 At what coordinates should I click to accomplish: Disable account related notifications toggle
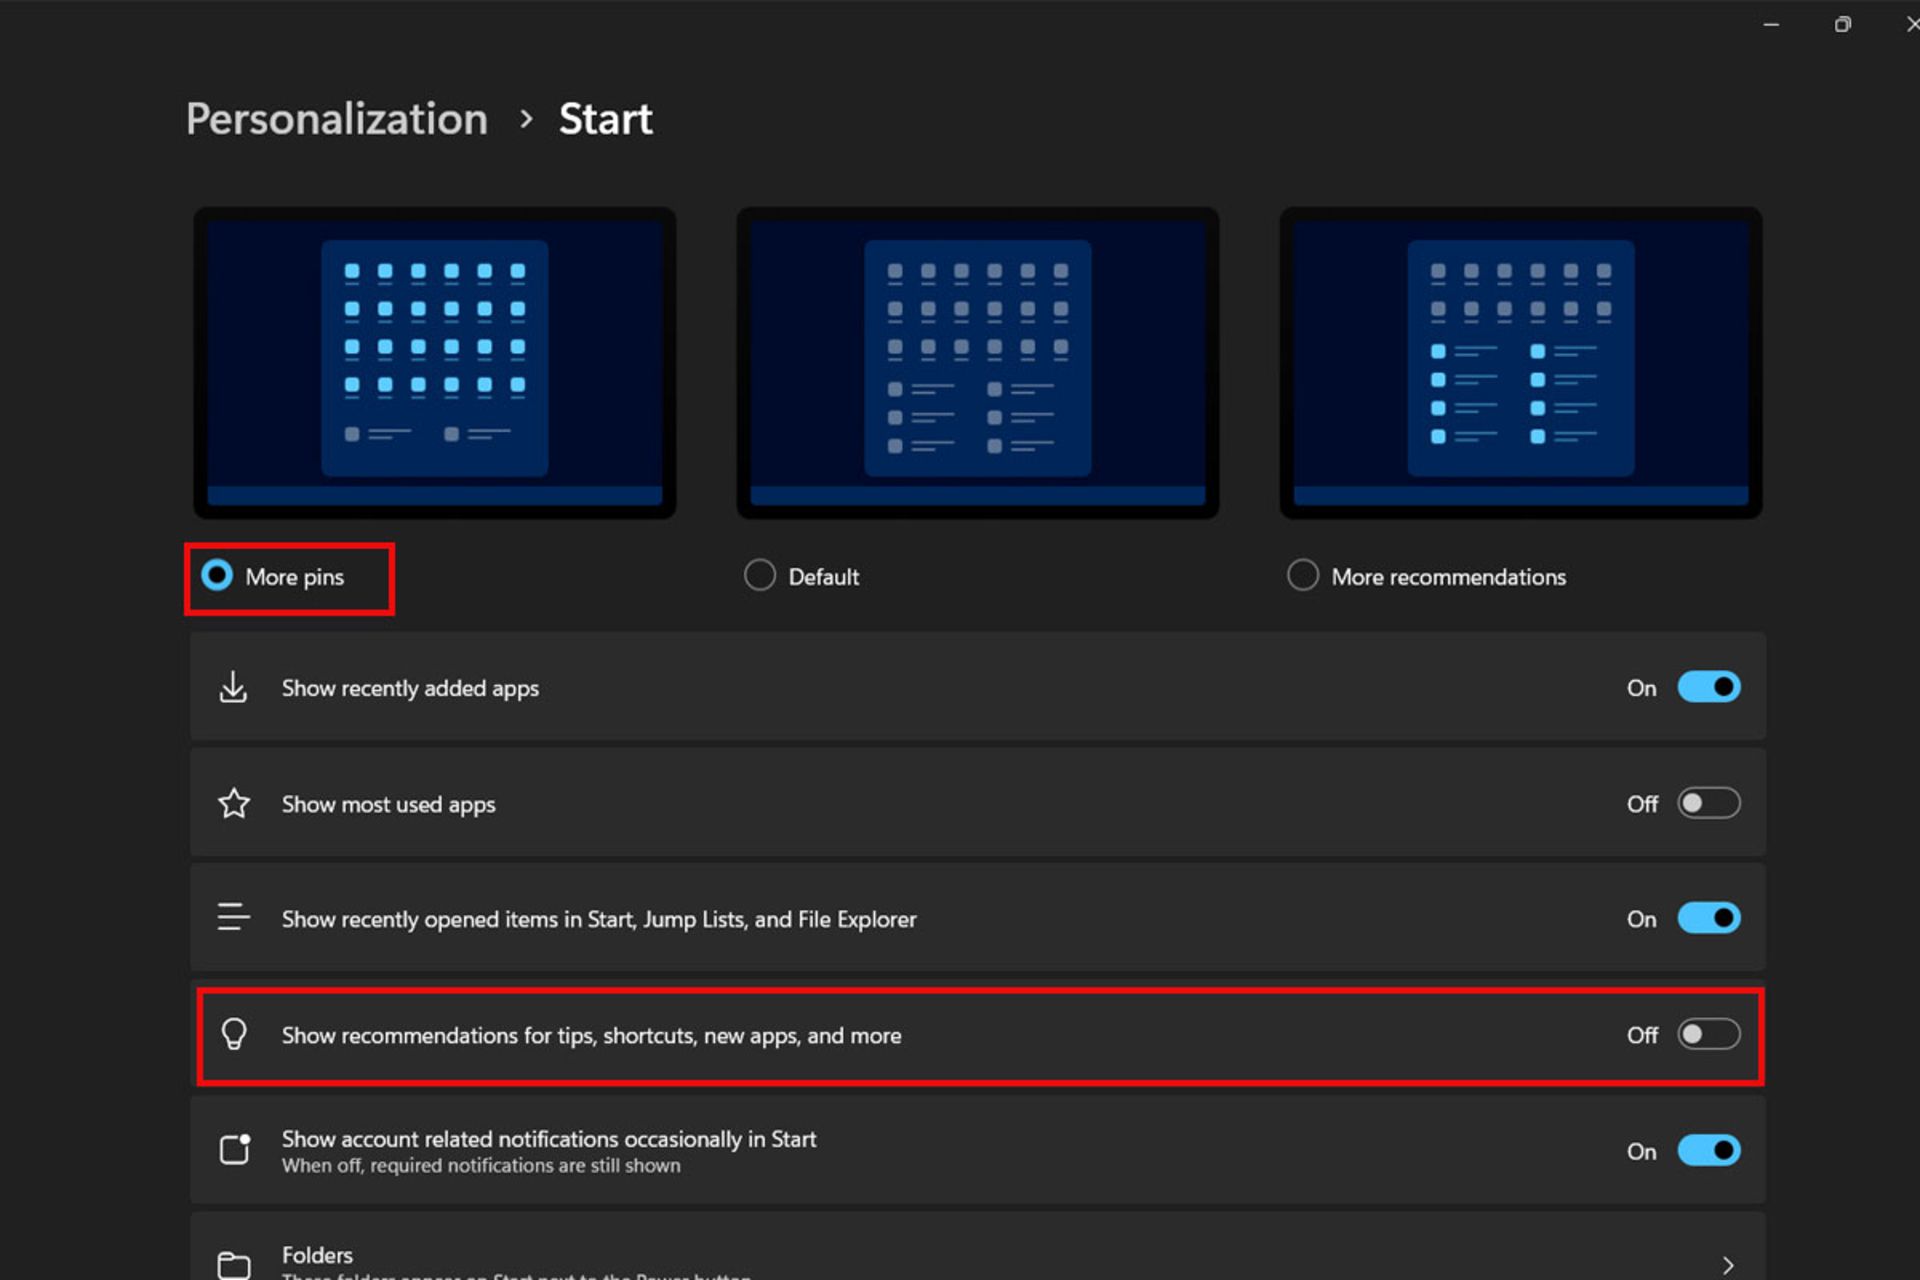(1708, 1150)
